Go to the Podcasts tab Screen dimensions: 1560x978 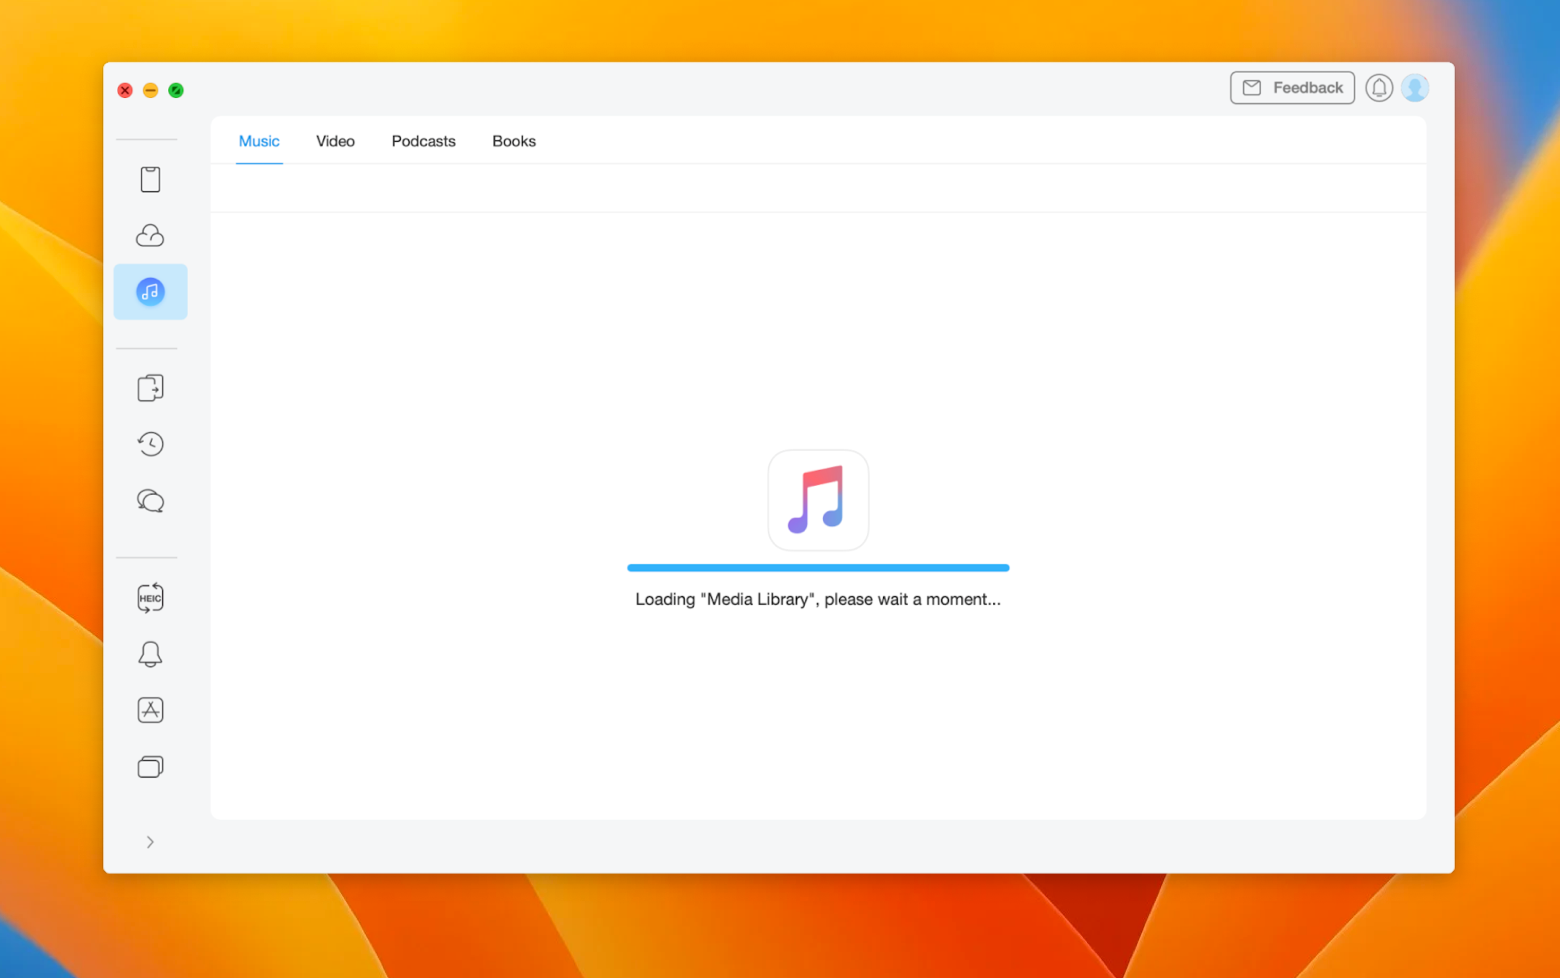423,141
